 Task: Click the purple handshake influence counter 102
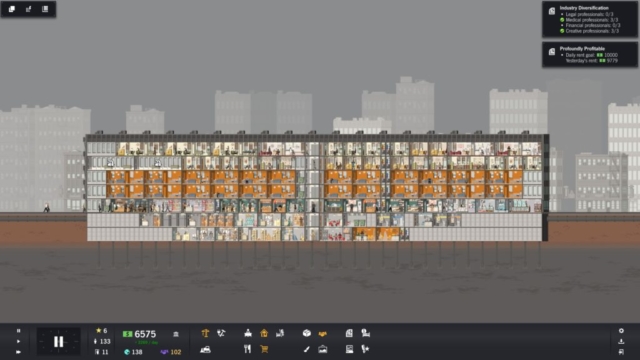coord(171,352)
